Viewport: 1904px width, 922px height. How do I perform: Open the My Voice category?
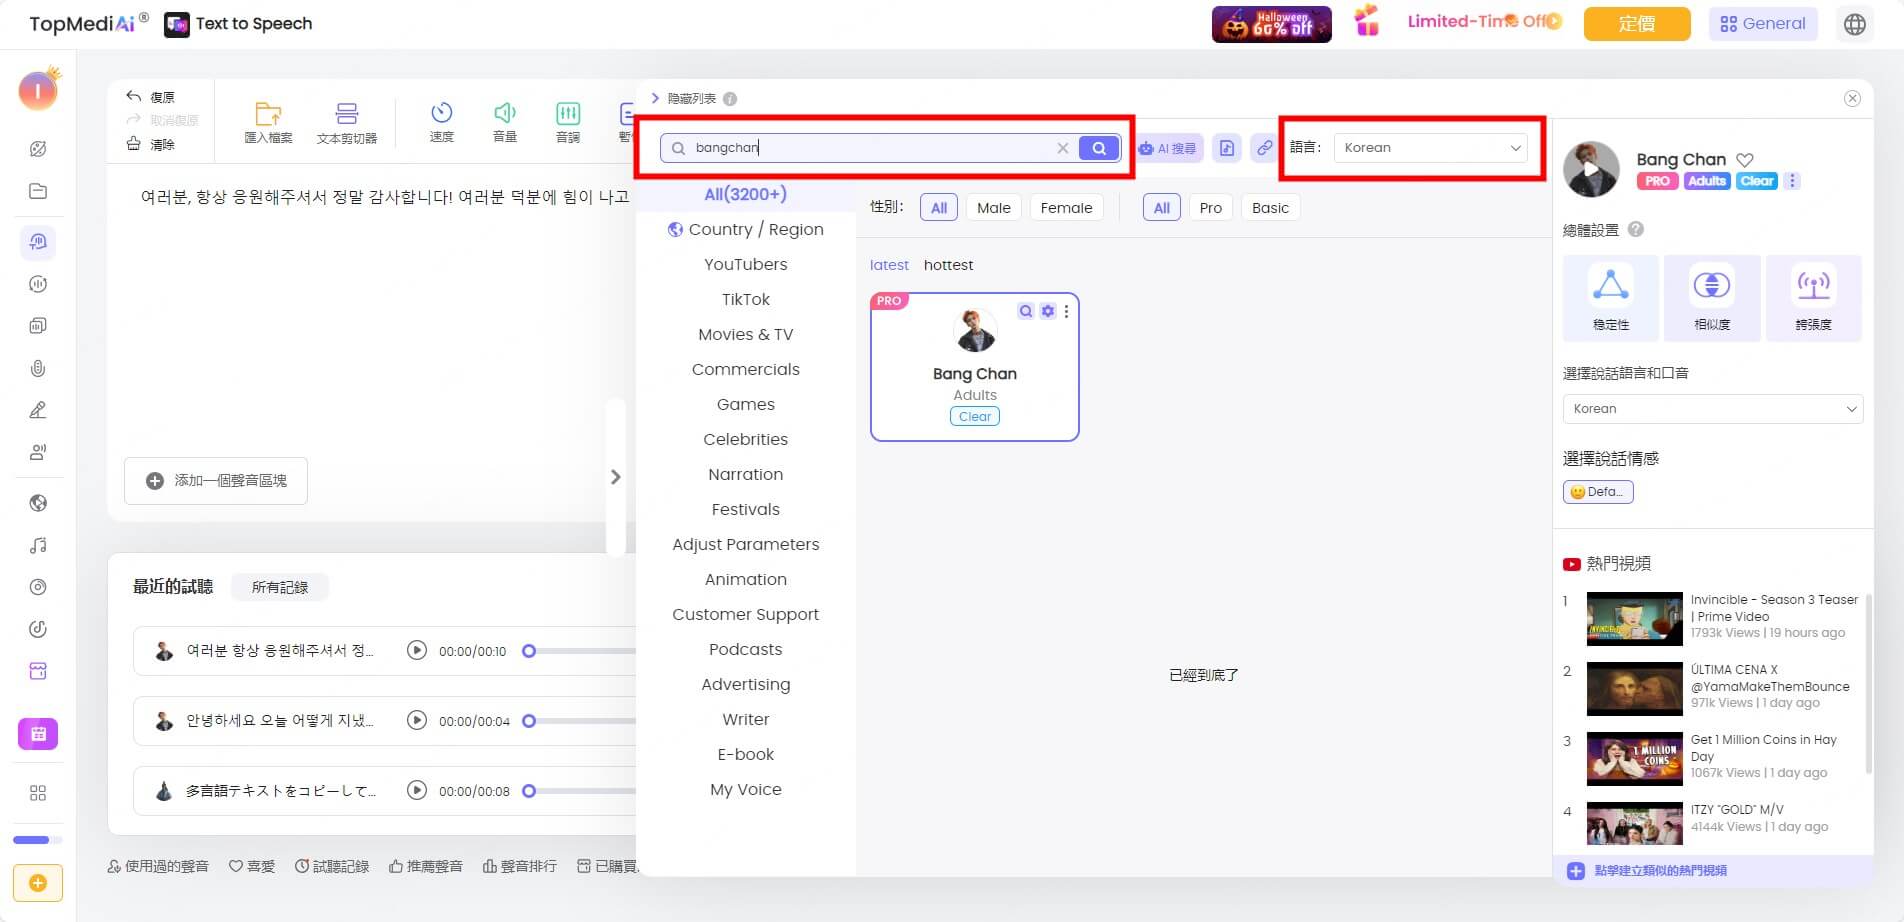pos(746,789)
